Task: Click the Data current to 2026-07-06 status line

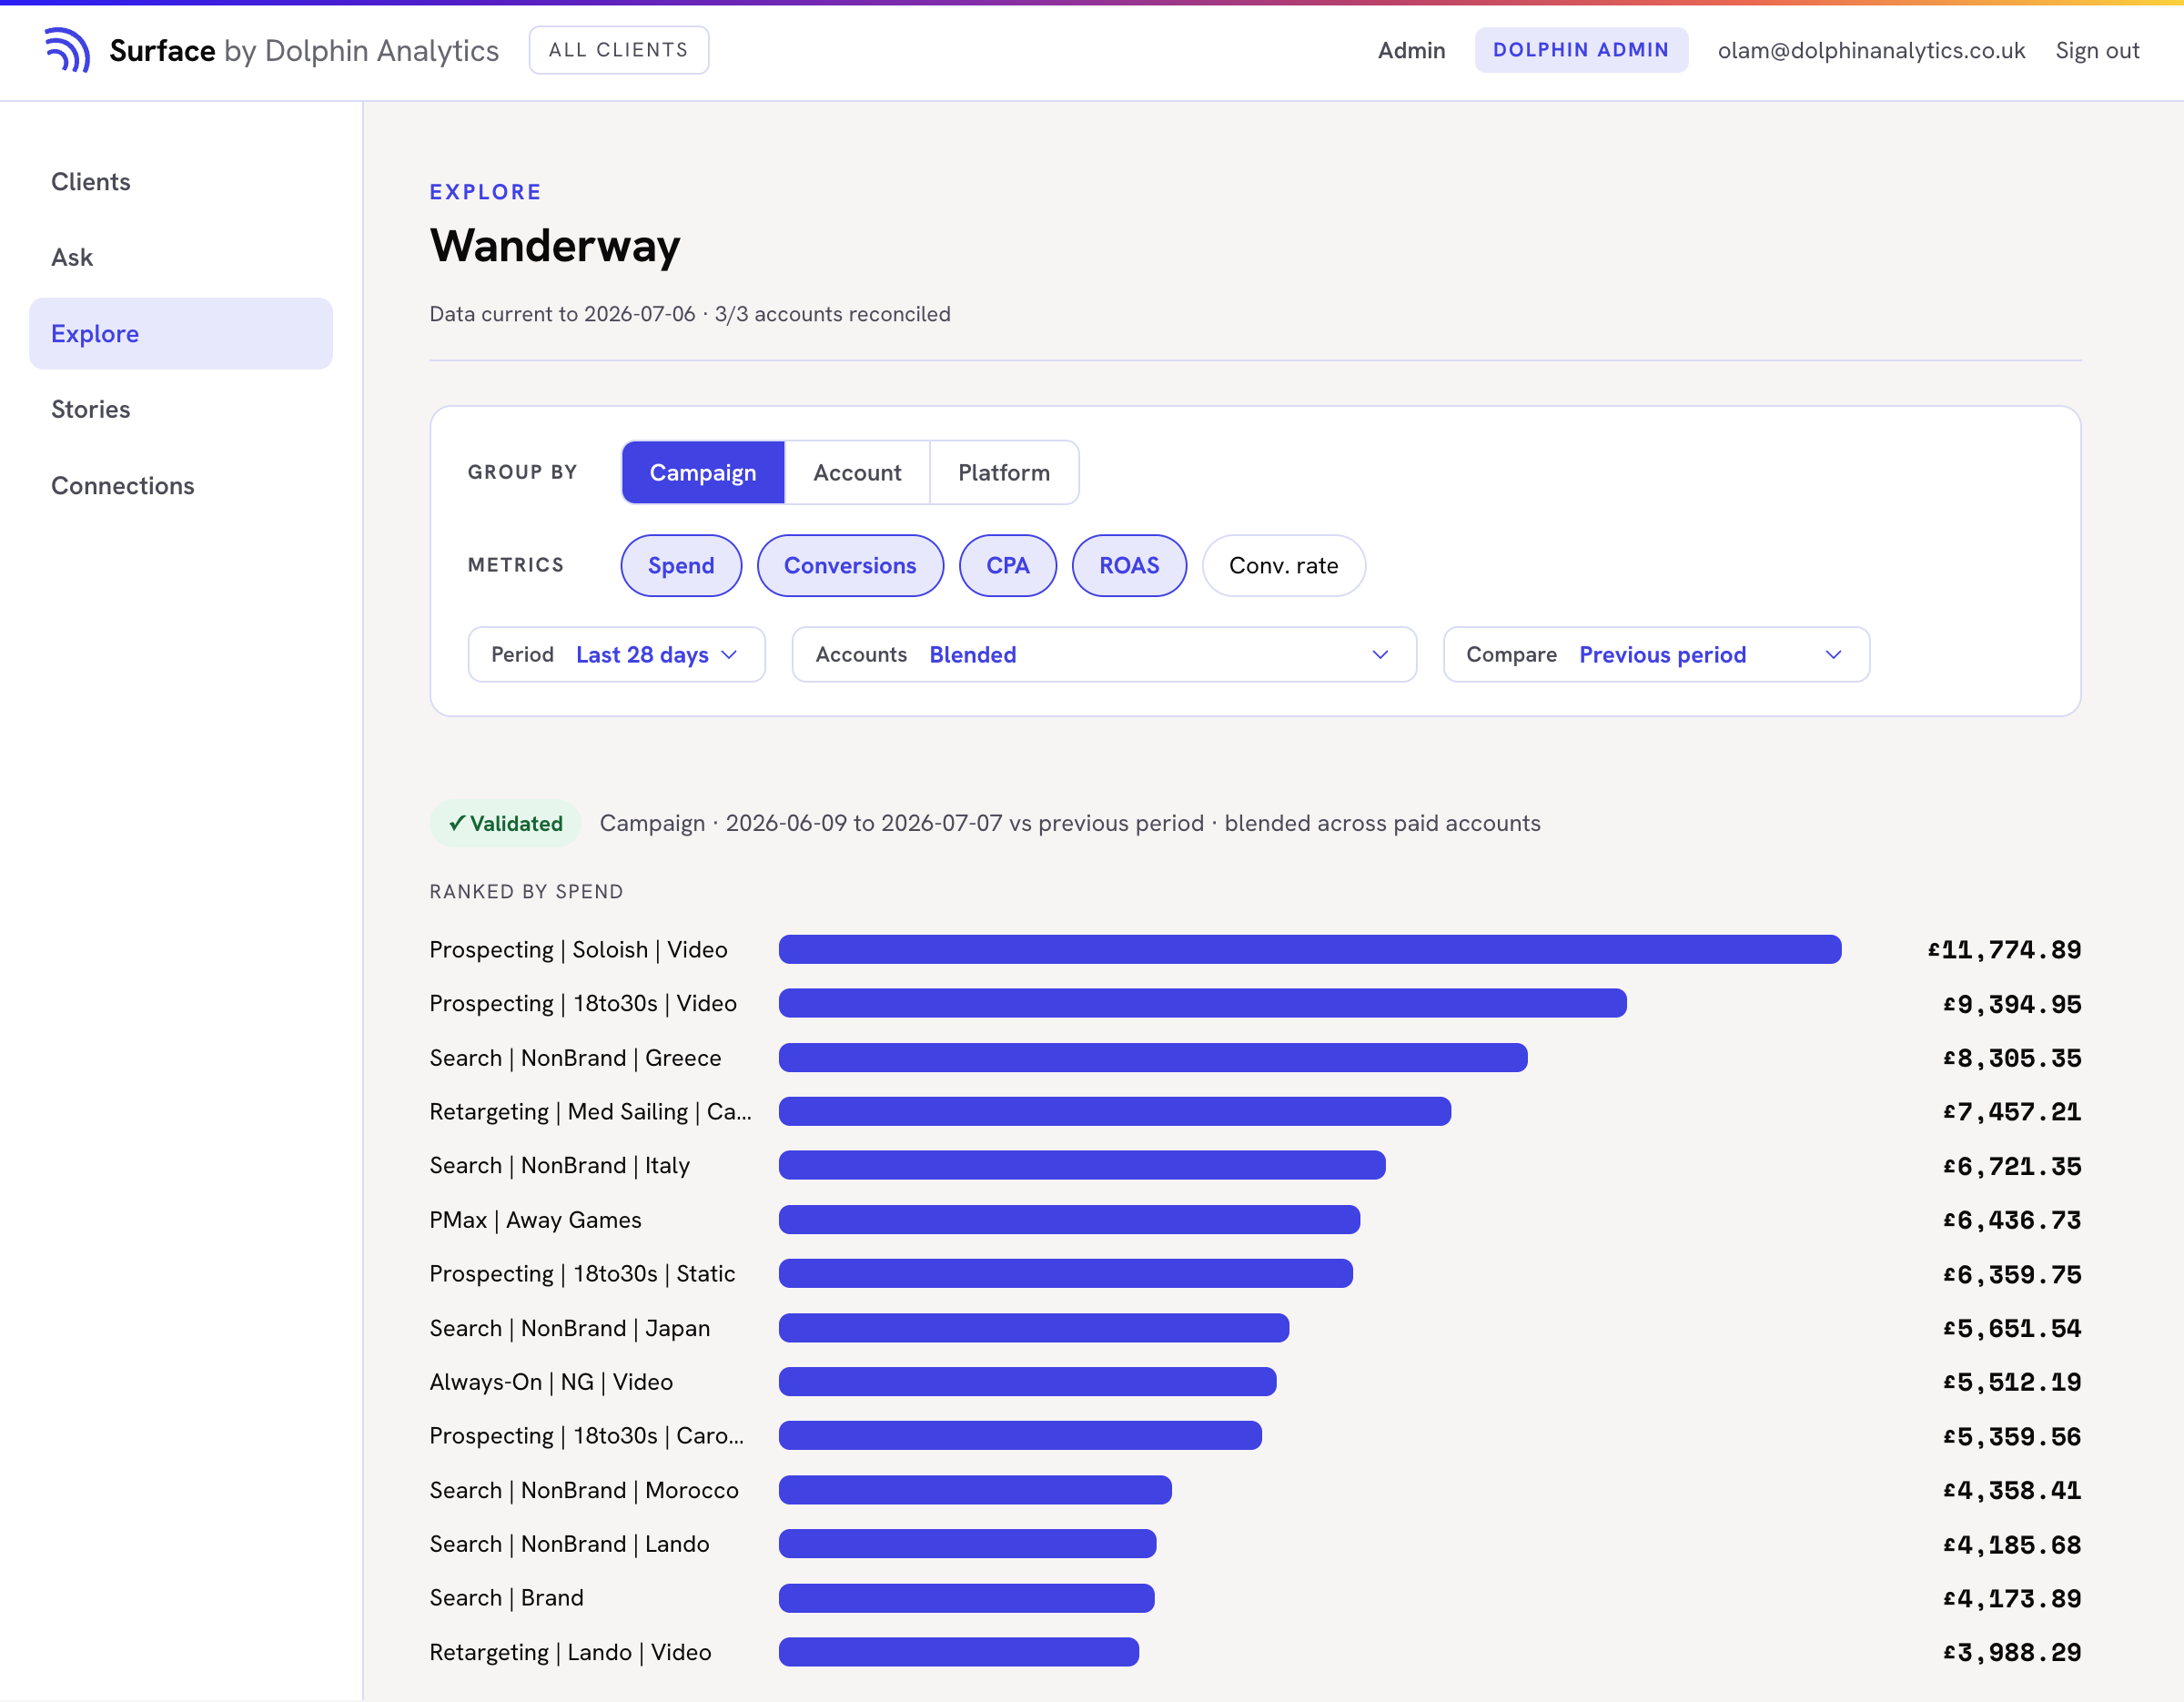Action: click(x=690, y=314)
